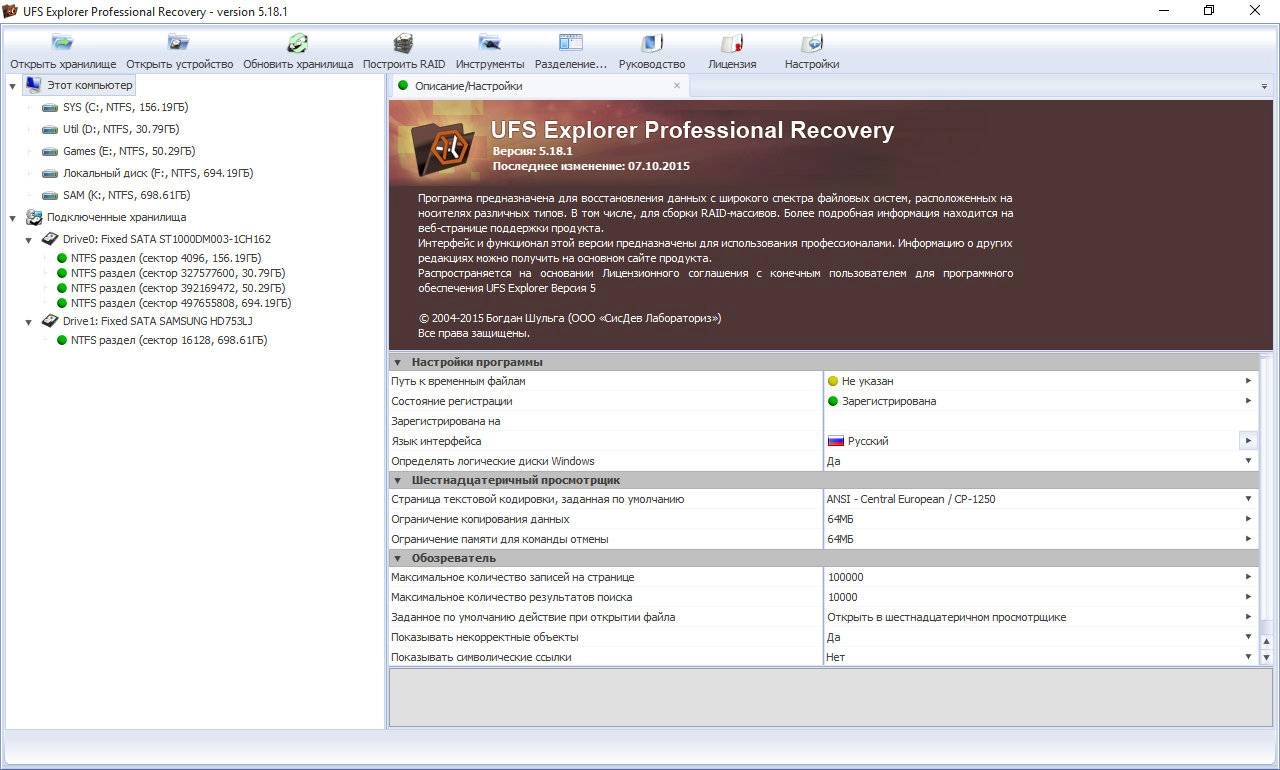
Task: Open the Построить RAID tool
Action: 403,43
